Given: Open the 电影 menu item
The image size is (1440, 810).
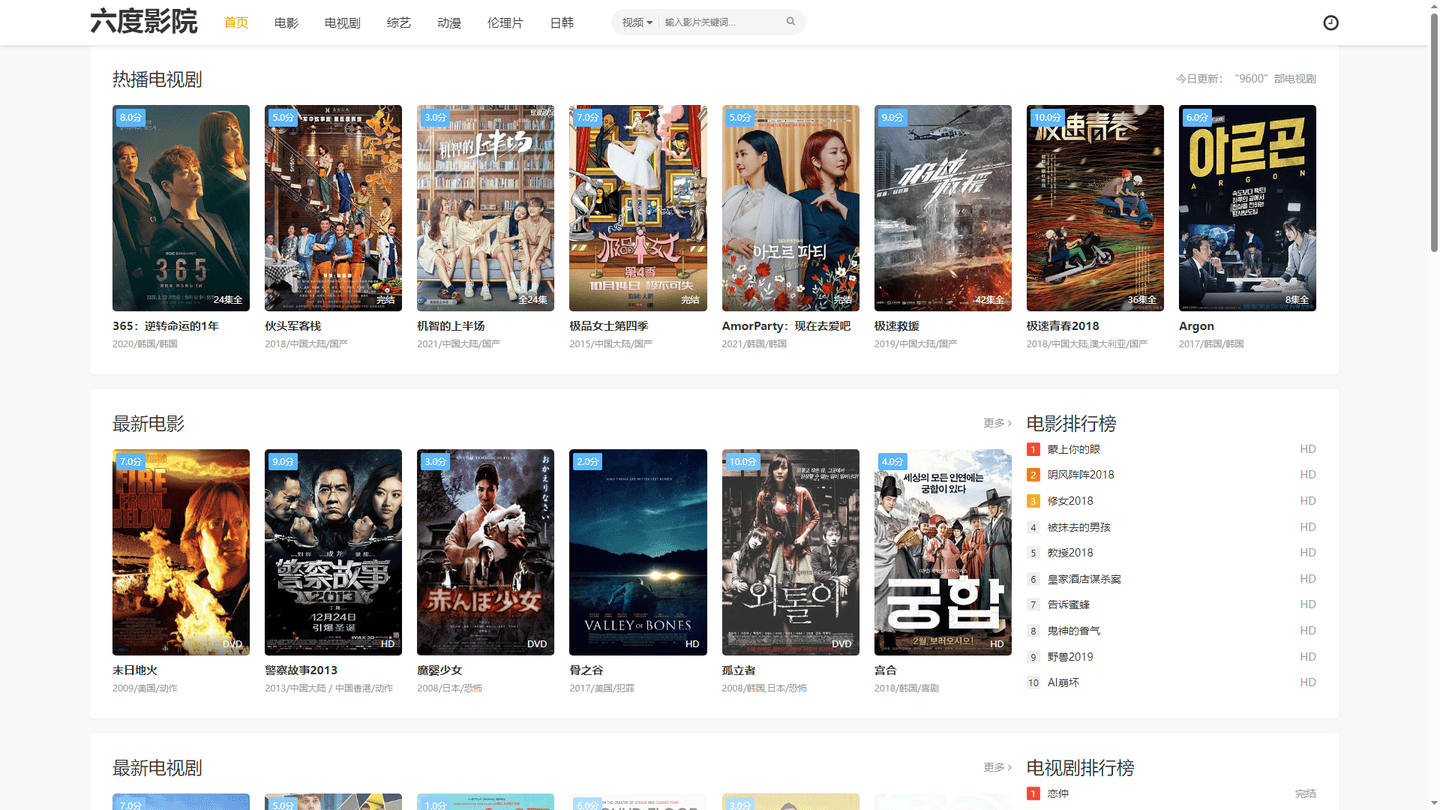Looking at the screenshot, I should tap(287, 22).
